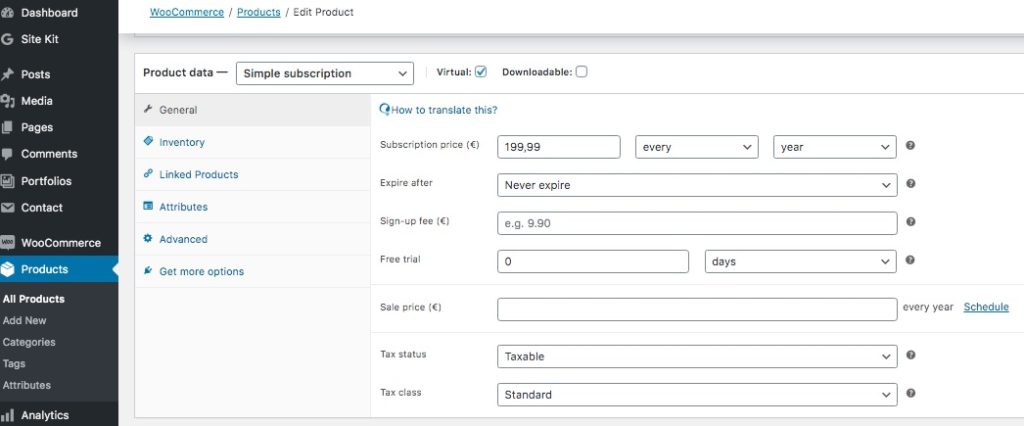Click help icon next to Expire after
The width and height of the screenshot is (1024, 426).
(910, 184)
